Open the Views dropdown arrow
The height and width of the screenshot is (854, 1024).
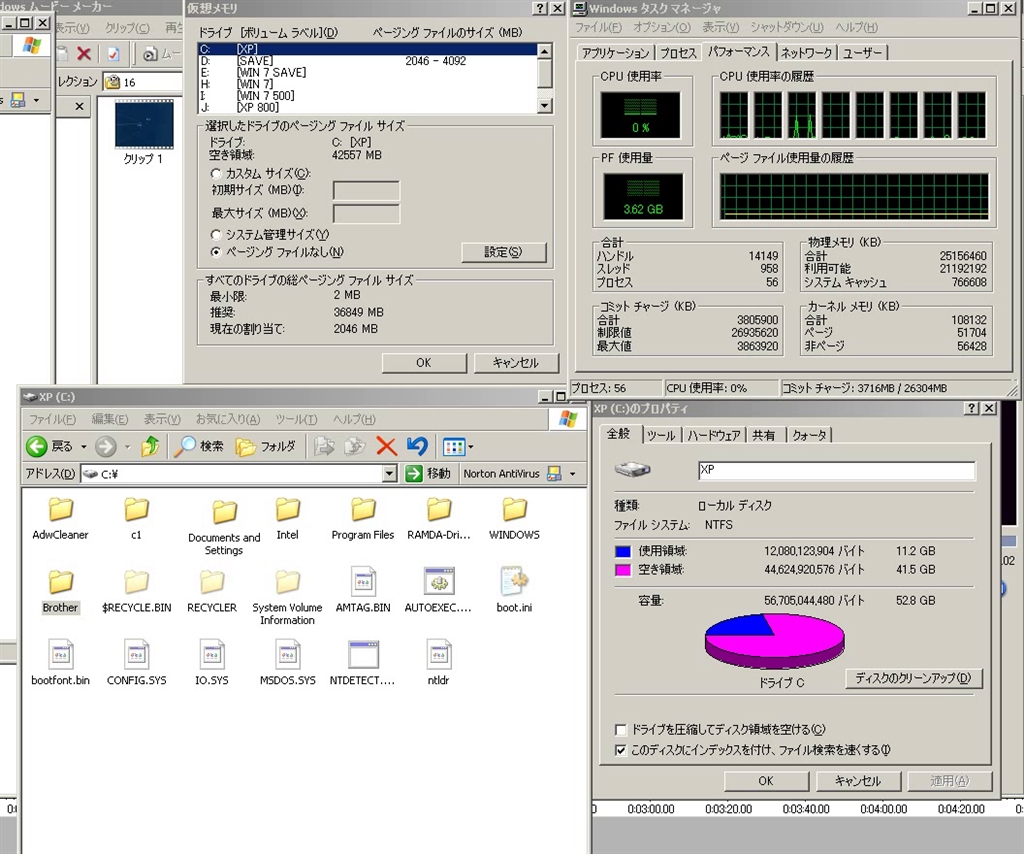point(470,447)
